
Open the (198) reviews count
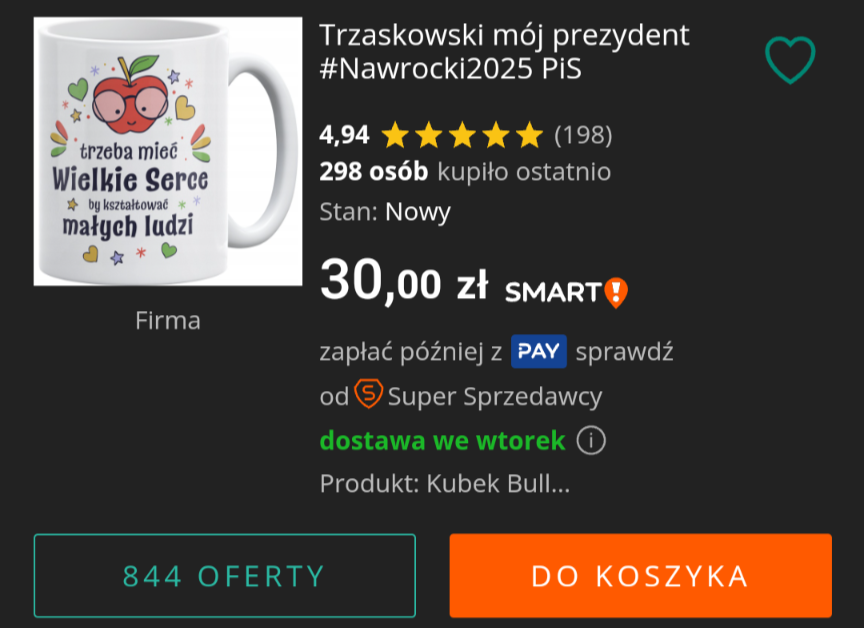point(583,135)
